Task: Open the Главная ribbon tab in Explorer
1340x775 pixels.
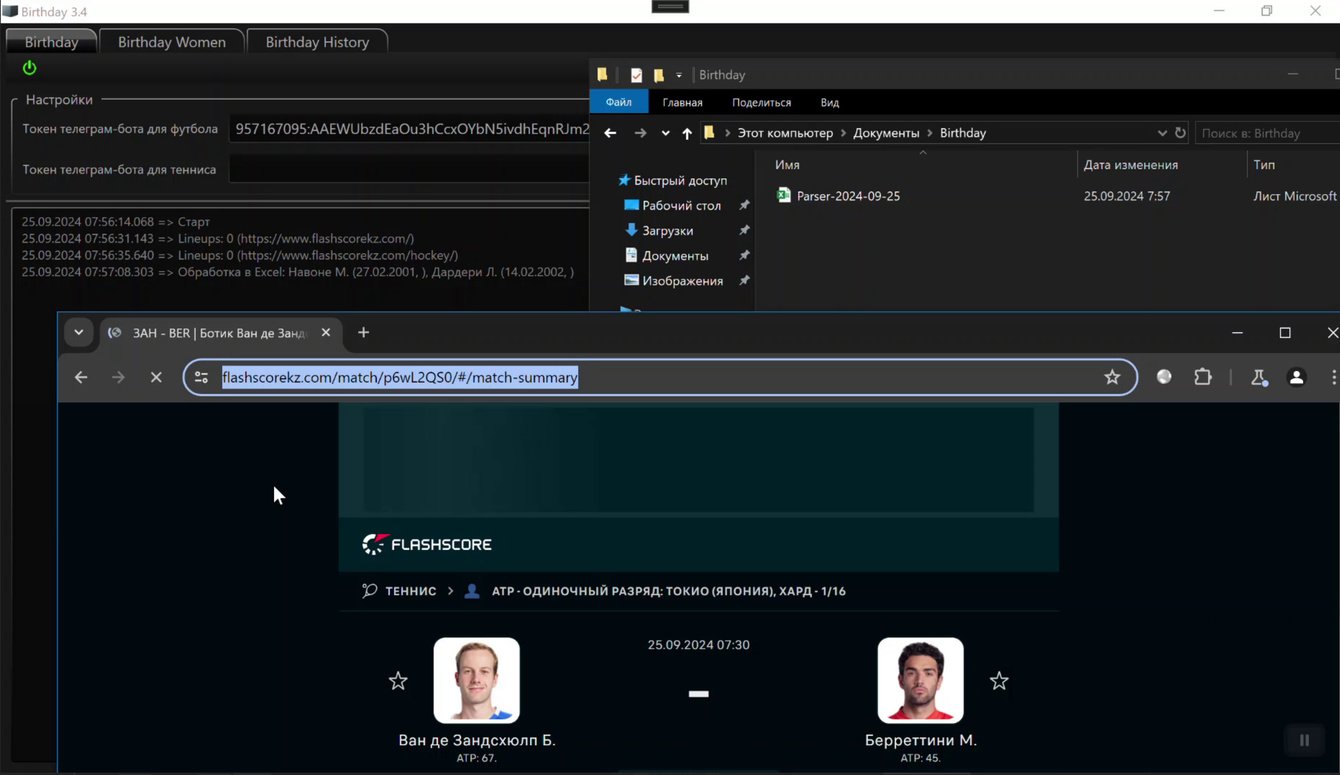Action: (682, 102)
